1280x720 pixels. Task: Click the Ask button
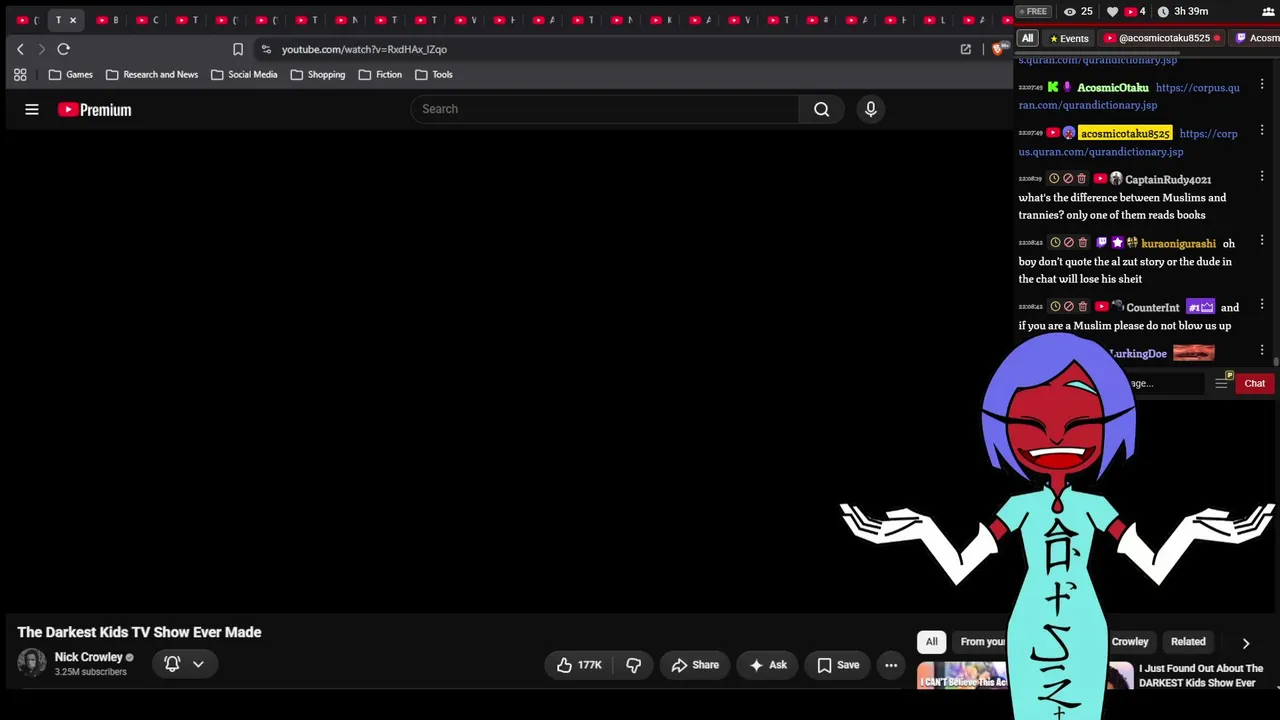[768, 665]
